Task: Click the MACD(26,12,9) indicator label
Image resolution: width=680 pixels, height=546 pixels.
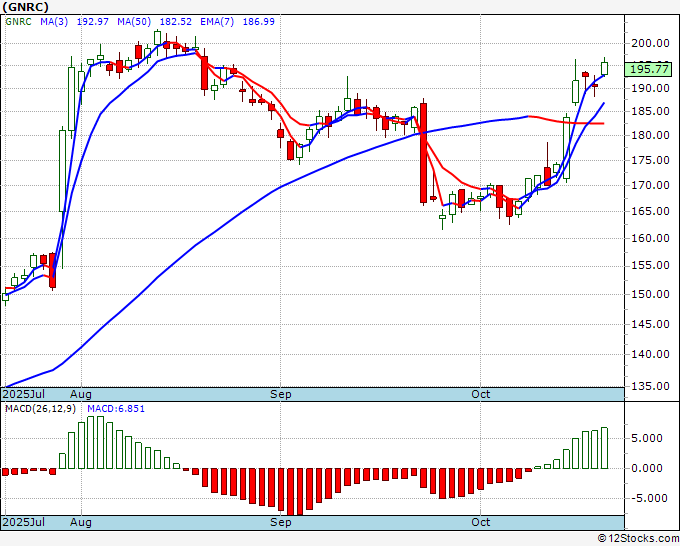Action: coord(40,409)
